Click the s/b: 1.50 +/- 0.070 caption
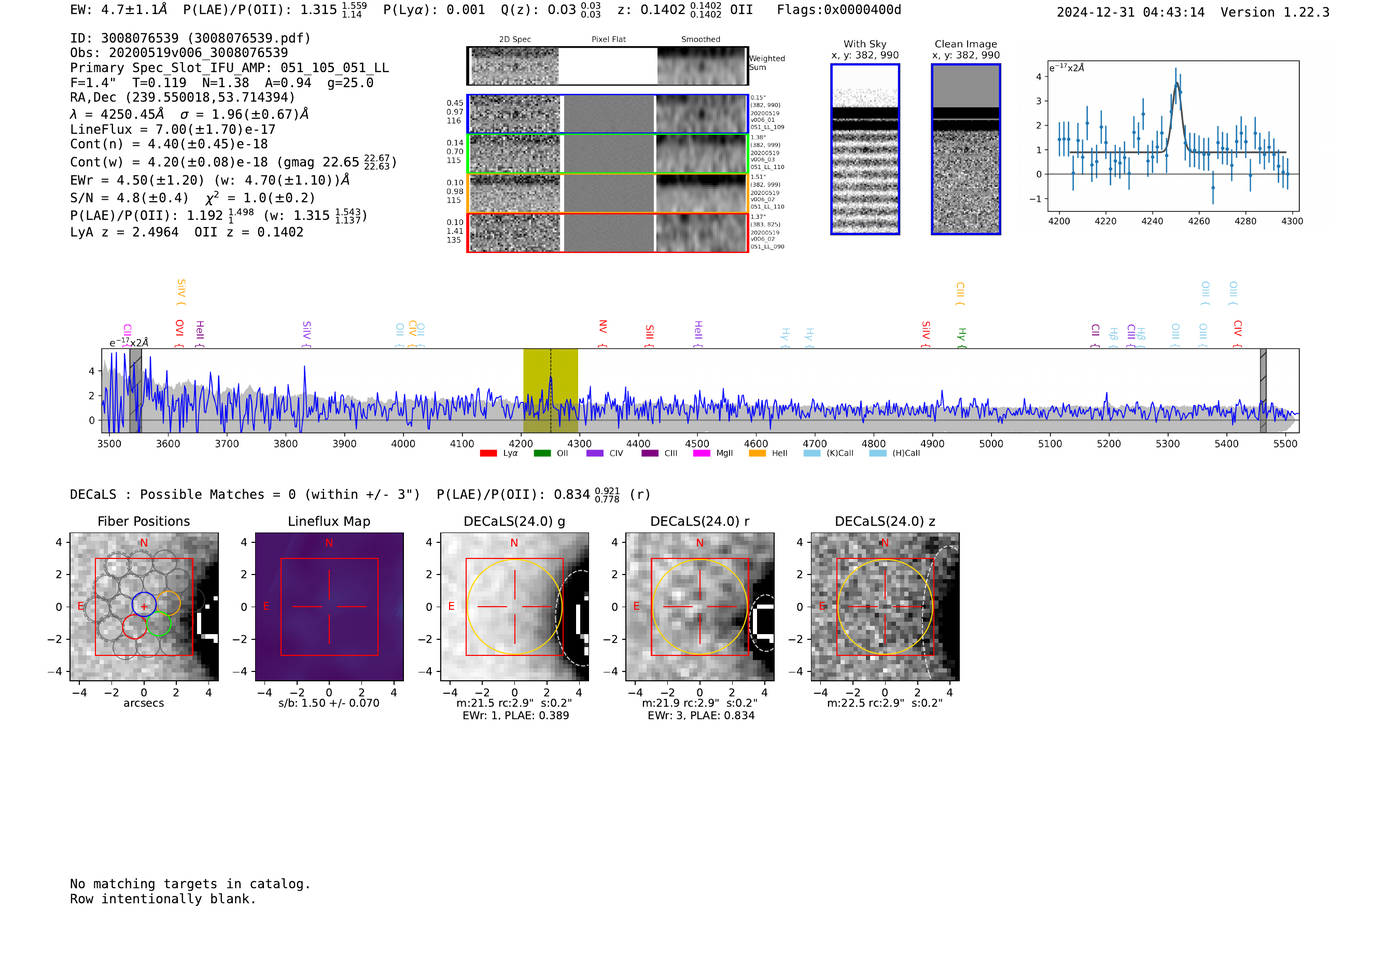The image size is (1400, 953). tap(329, 703)
